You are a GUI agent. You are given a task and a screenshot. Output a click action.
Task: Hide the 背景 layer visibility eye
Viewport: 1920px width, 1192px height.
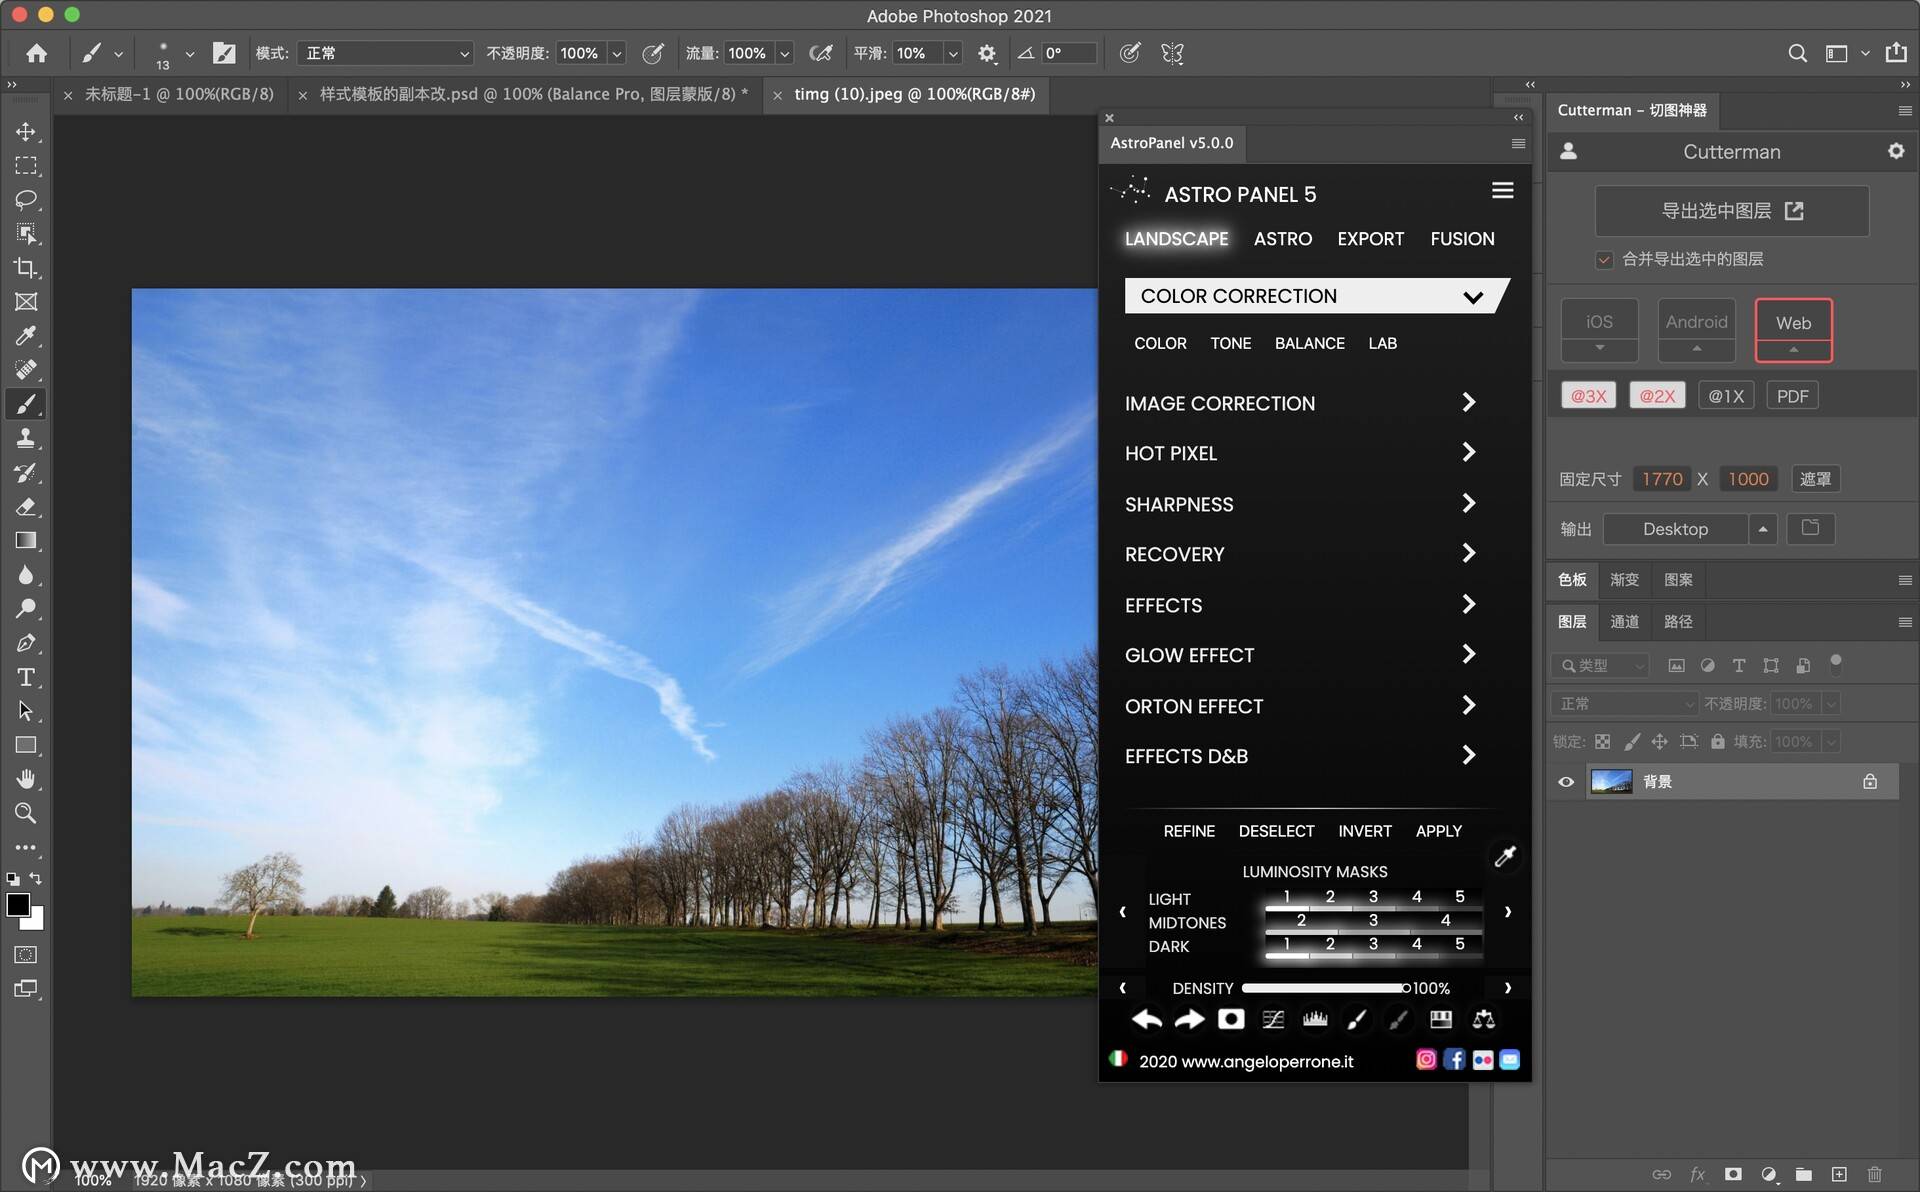tap(1566, 782)
